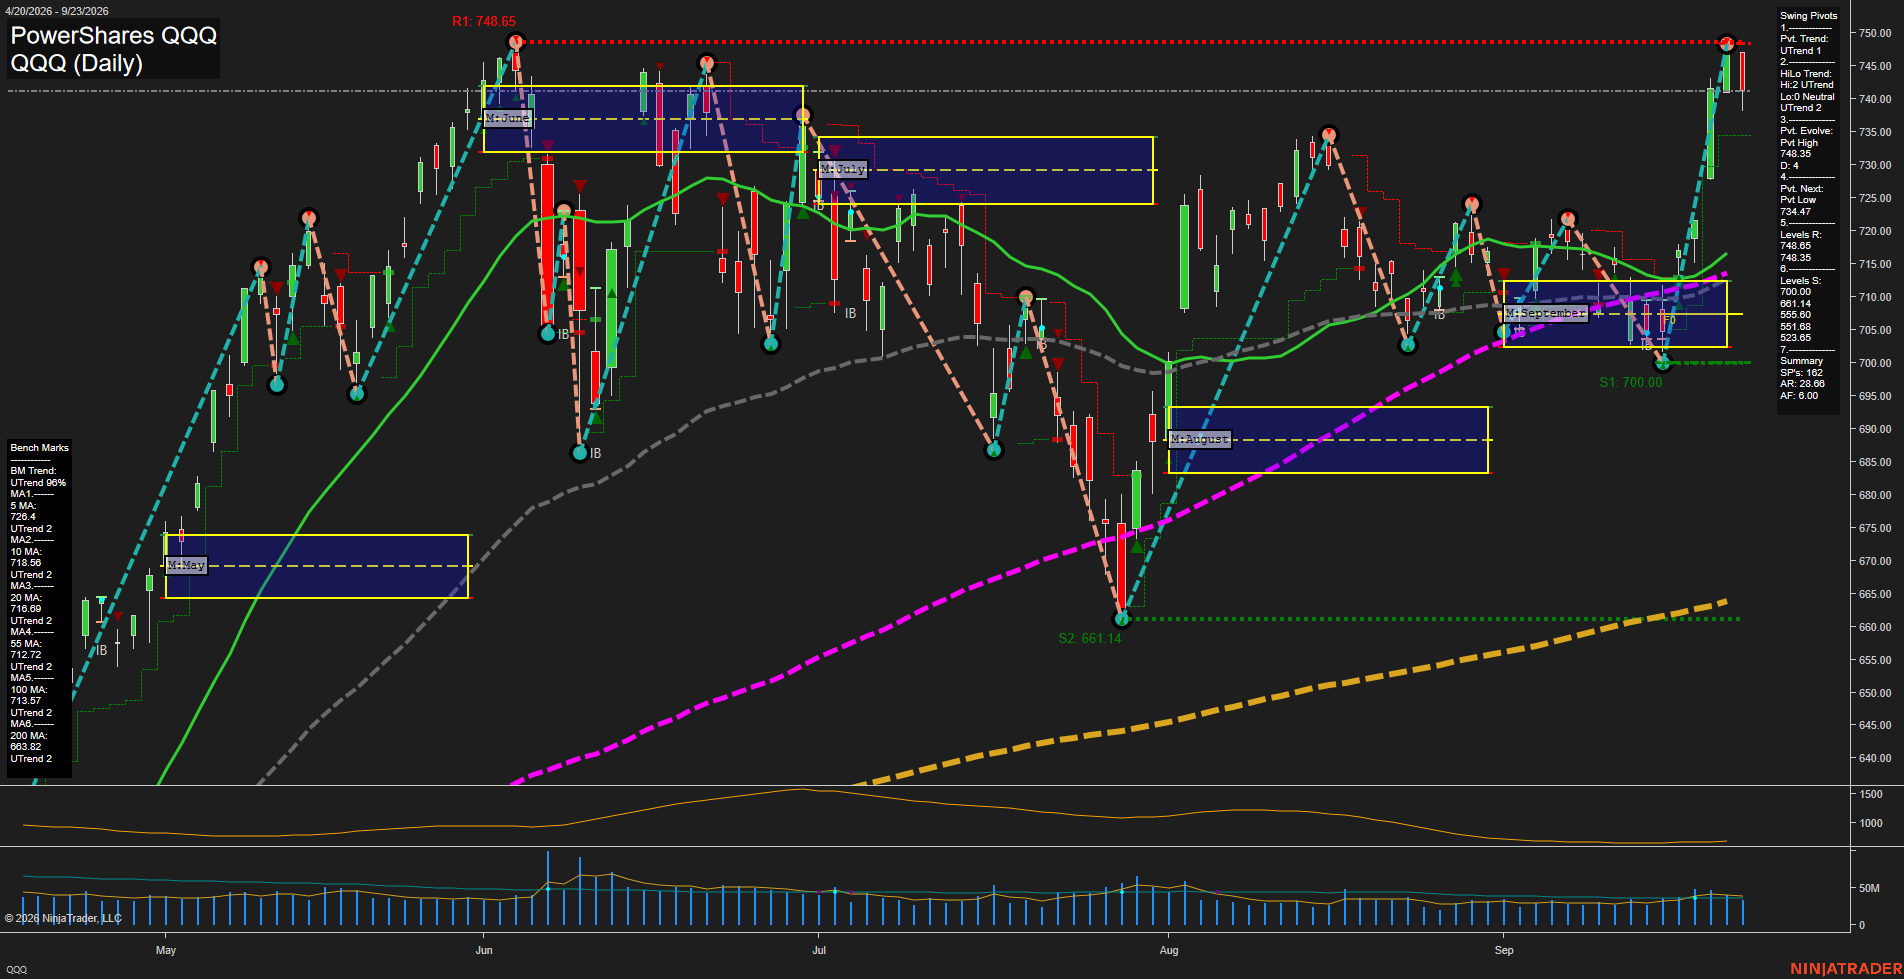
Task: Click the © 2026 NinjaTrader, LLC copyright text
Action: (63, 918)
